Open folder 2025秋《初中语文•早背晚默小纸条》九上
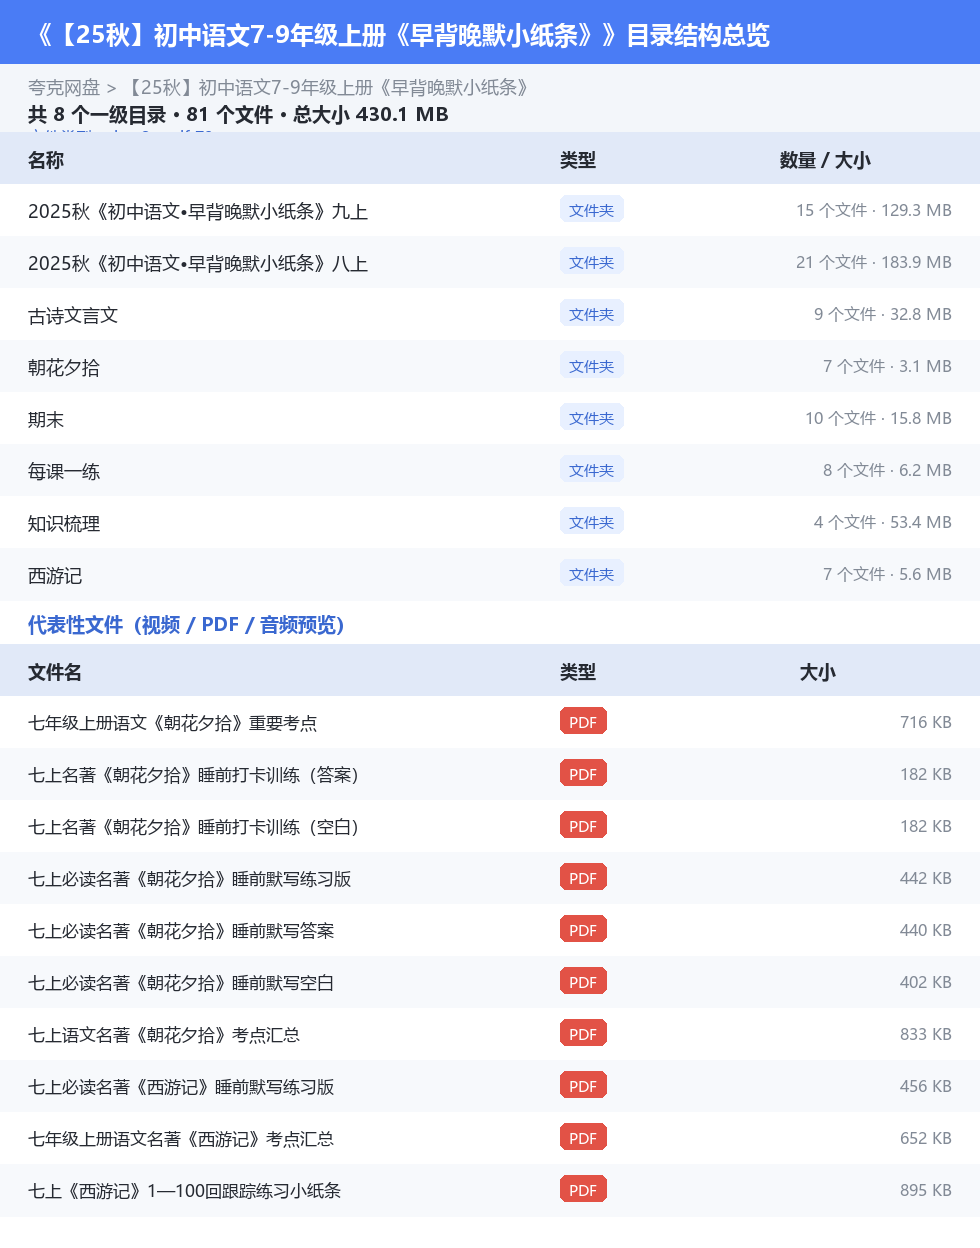 [x=198, y=211]
